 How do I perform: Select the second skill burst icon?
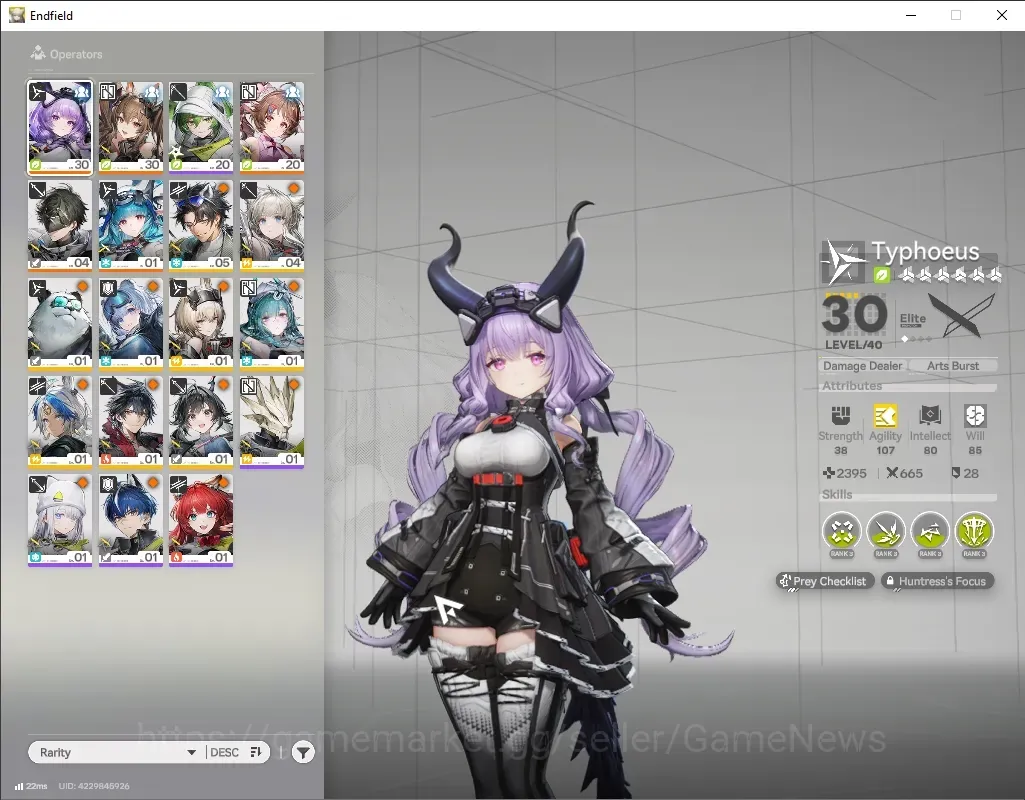(886, 531)
